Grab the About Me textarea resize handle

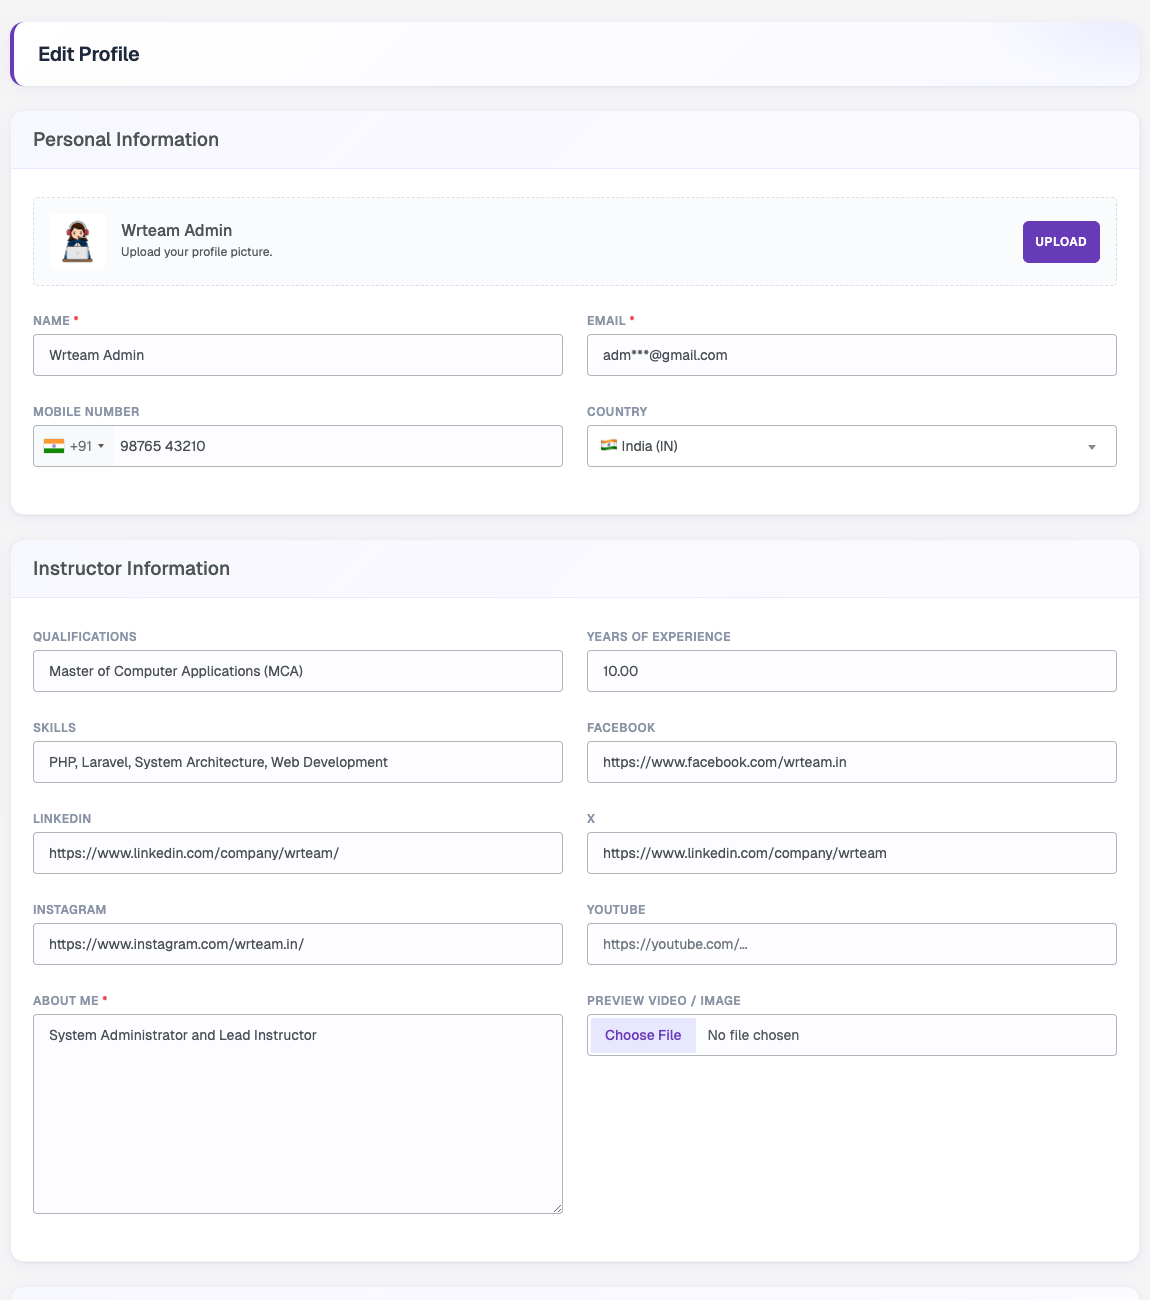click(557, 1208)
